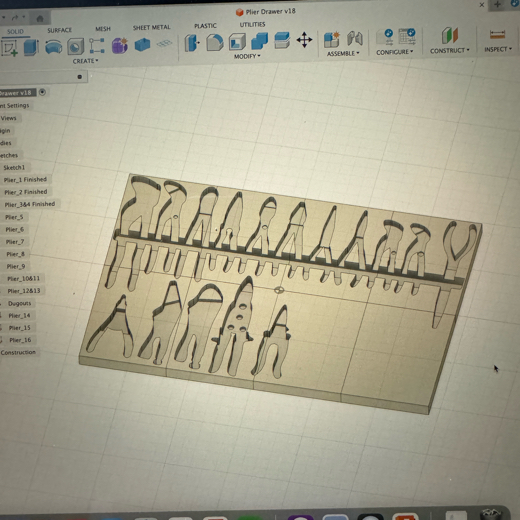Viewport: 520px width, 520px height.
Task: Click the Redo arrow
Action: [15, 17]
